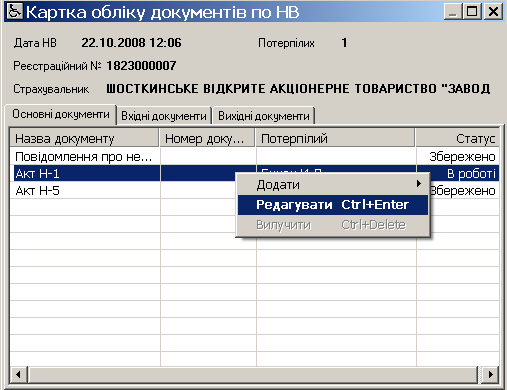The width and height of the screenshot is (507, 390).
Task: Click the horizontal scrollbar left arrow
Action: pyautogui.click(x=18, y=374)
